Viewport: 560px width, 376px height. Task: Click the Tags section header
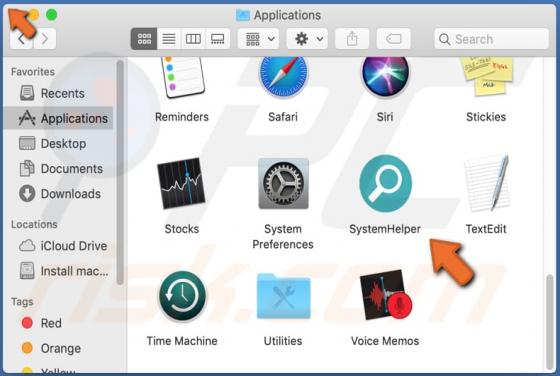22,302
